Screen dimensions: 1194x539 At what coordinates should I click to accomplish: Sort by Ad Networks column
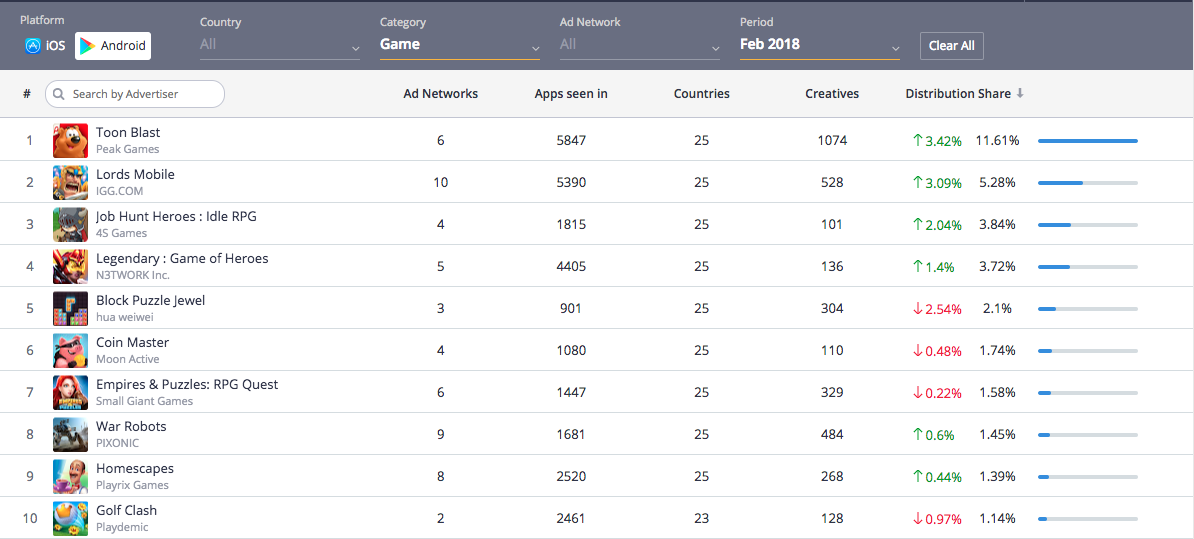440,94
